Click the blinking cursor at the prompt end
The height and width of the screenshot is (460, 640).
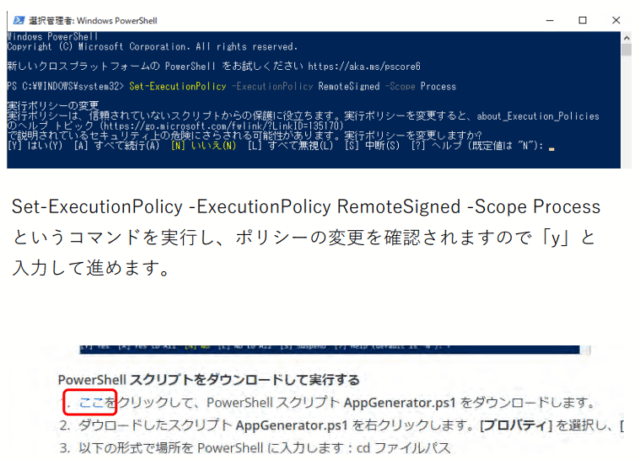coord(551,146)
